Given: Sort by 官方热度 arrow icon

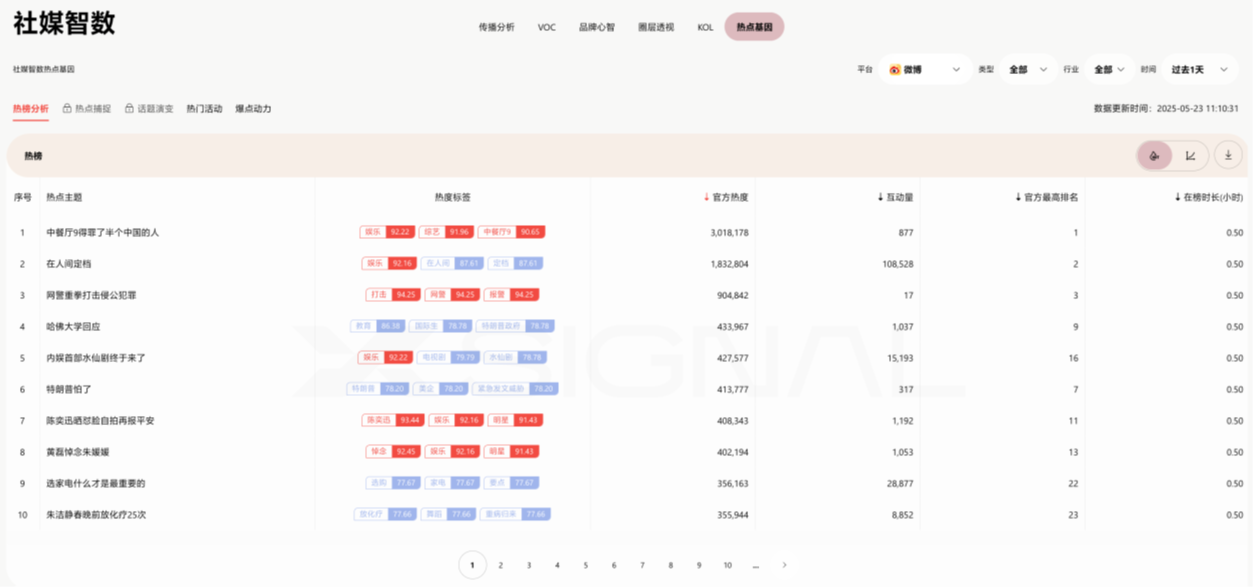Looking at the screenshot, I should (x=706, y=197).
